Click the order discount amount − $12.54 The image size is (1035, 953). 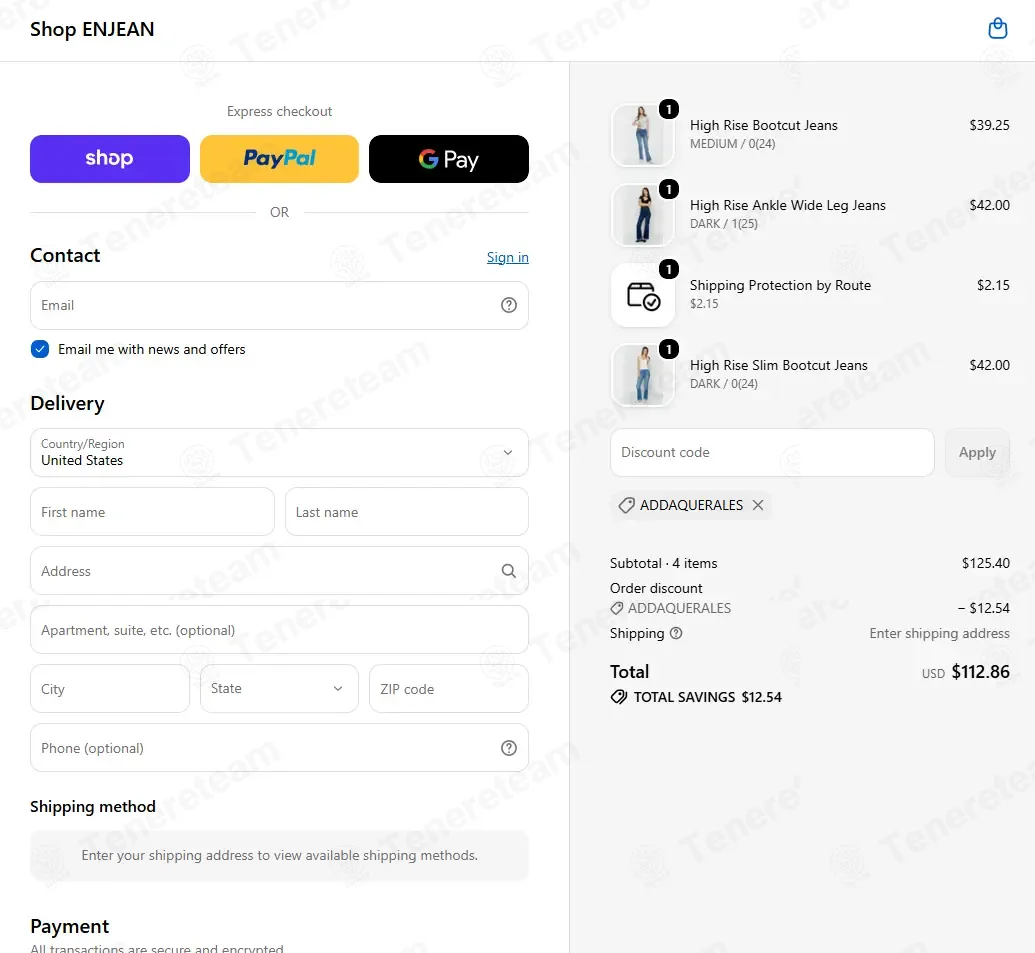[x=984, y=608]
